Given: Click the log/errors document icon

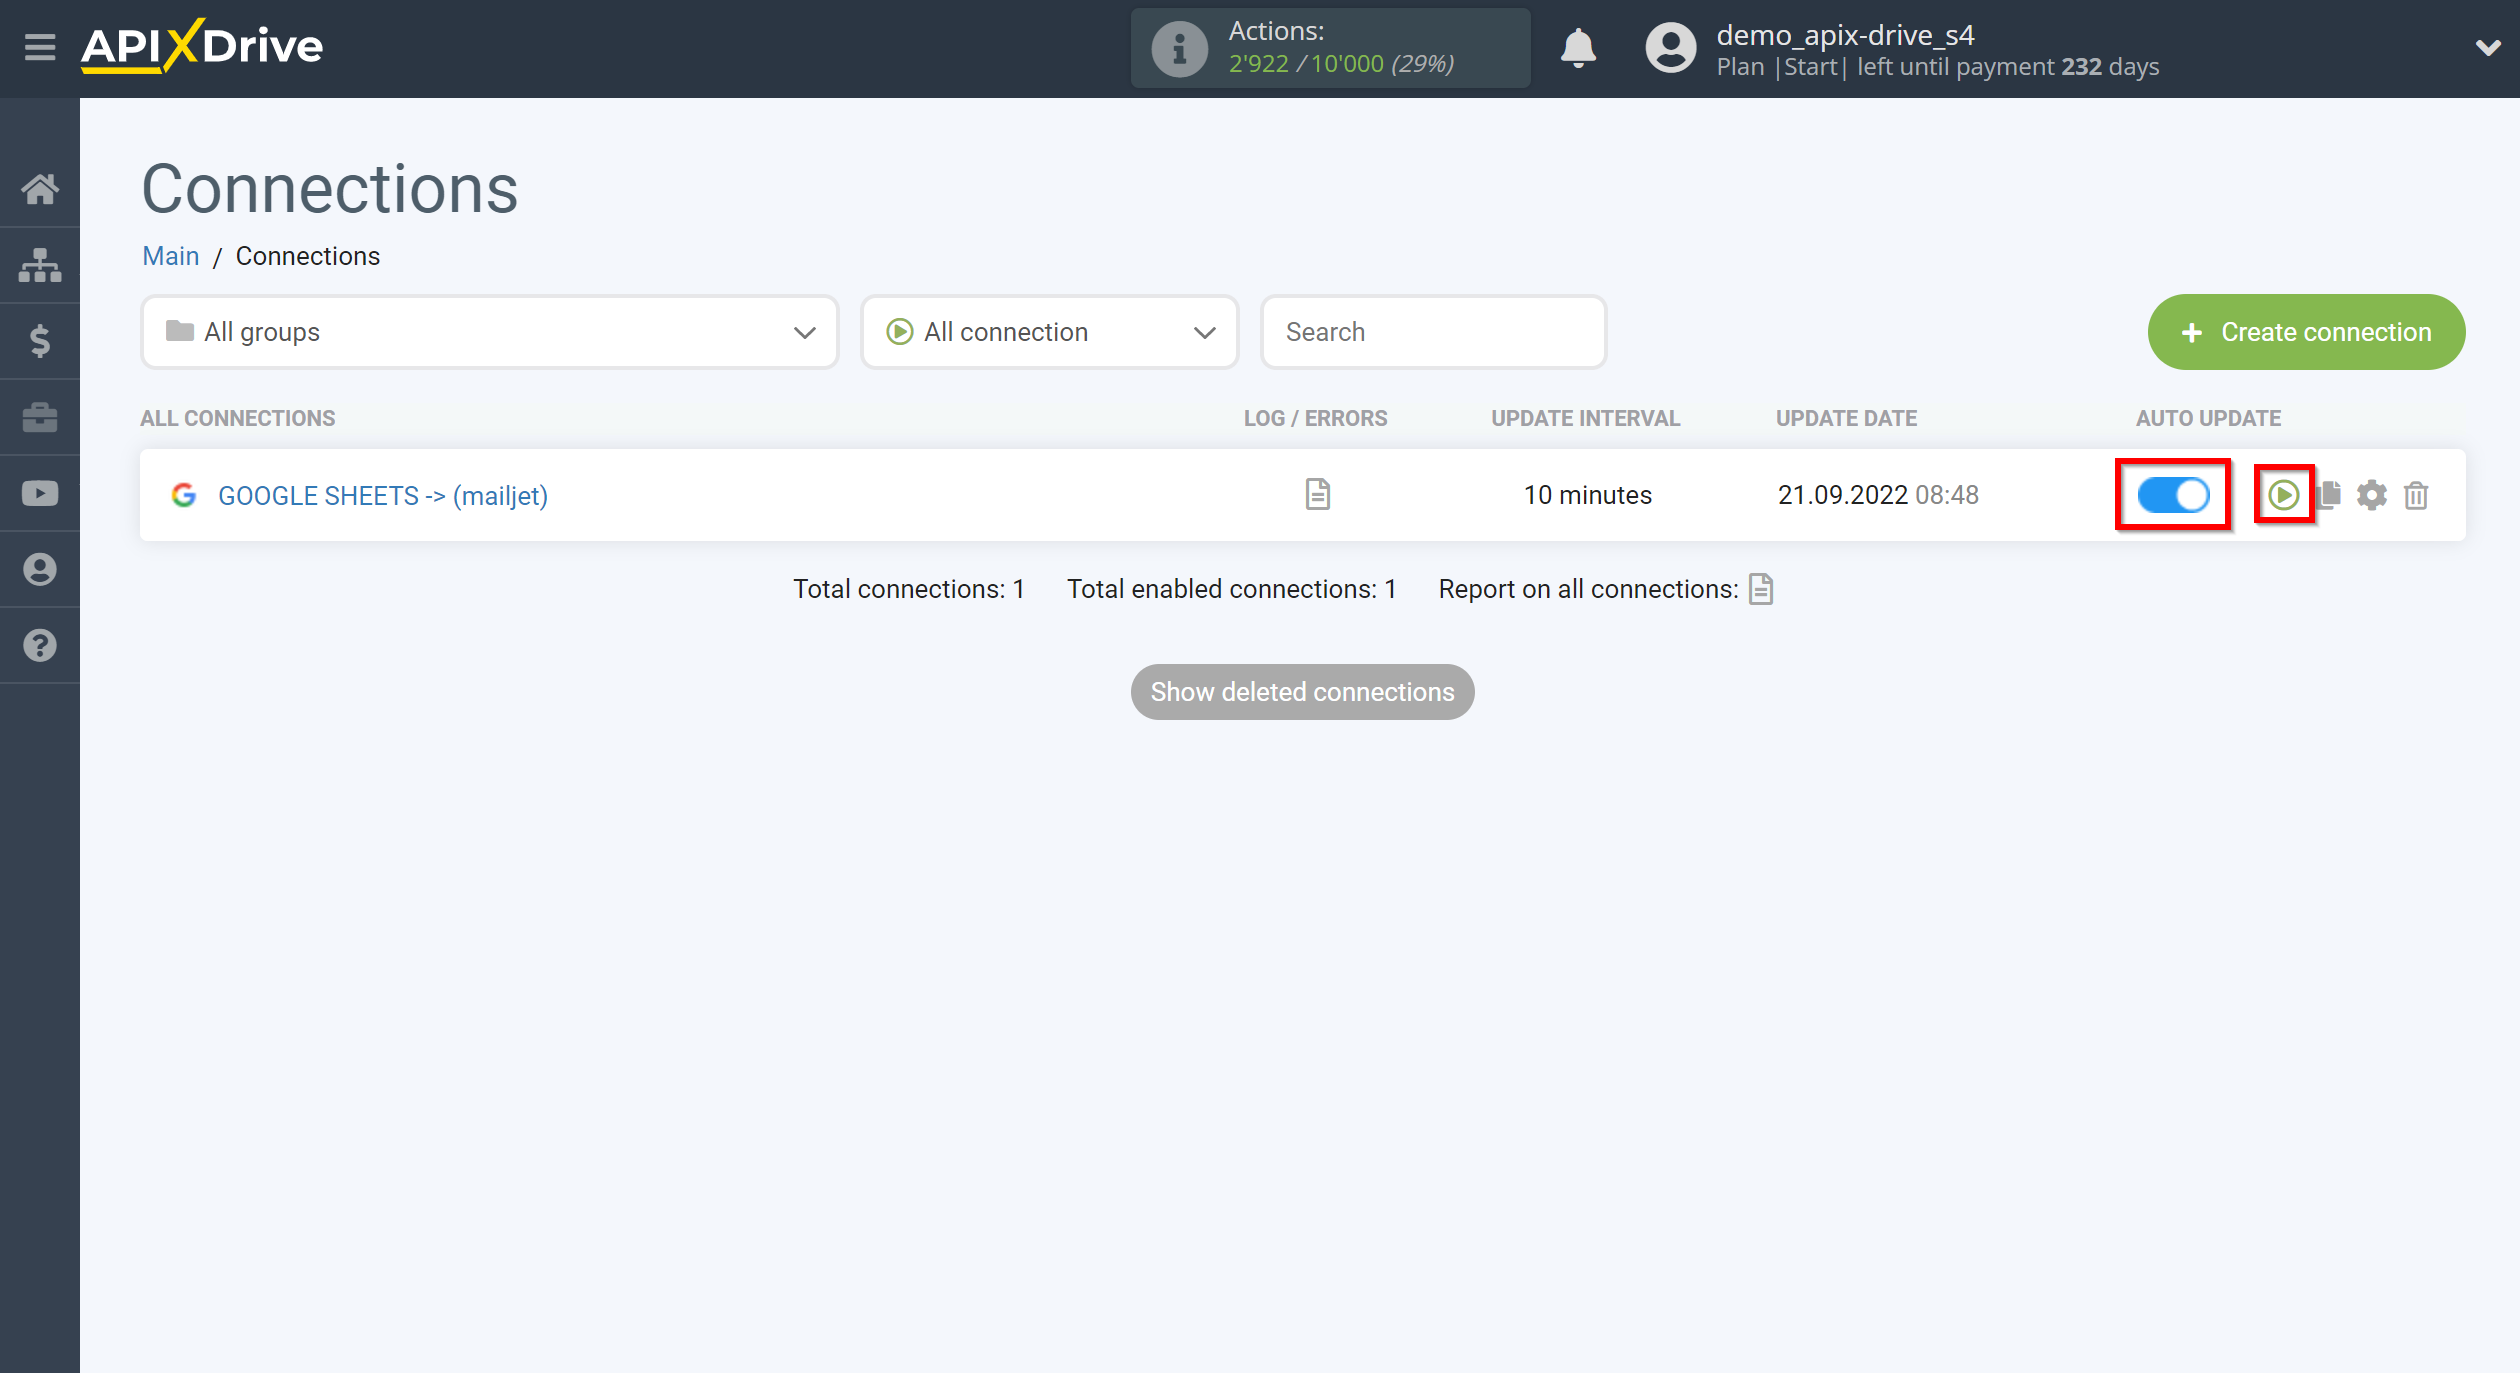Looking at the screenshot, I should point(1317,494).
